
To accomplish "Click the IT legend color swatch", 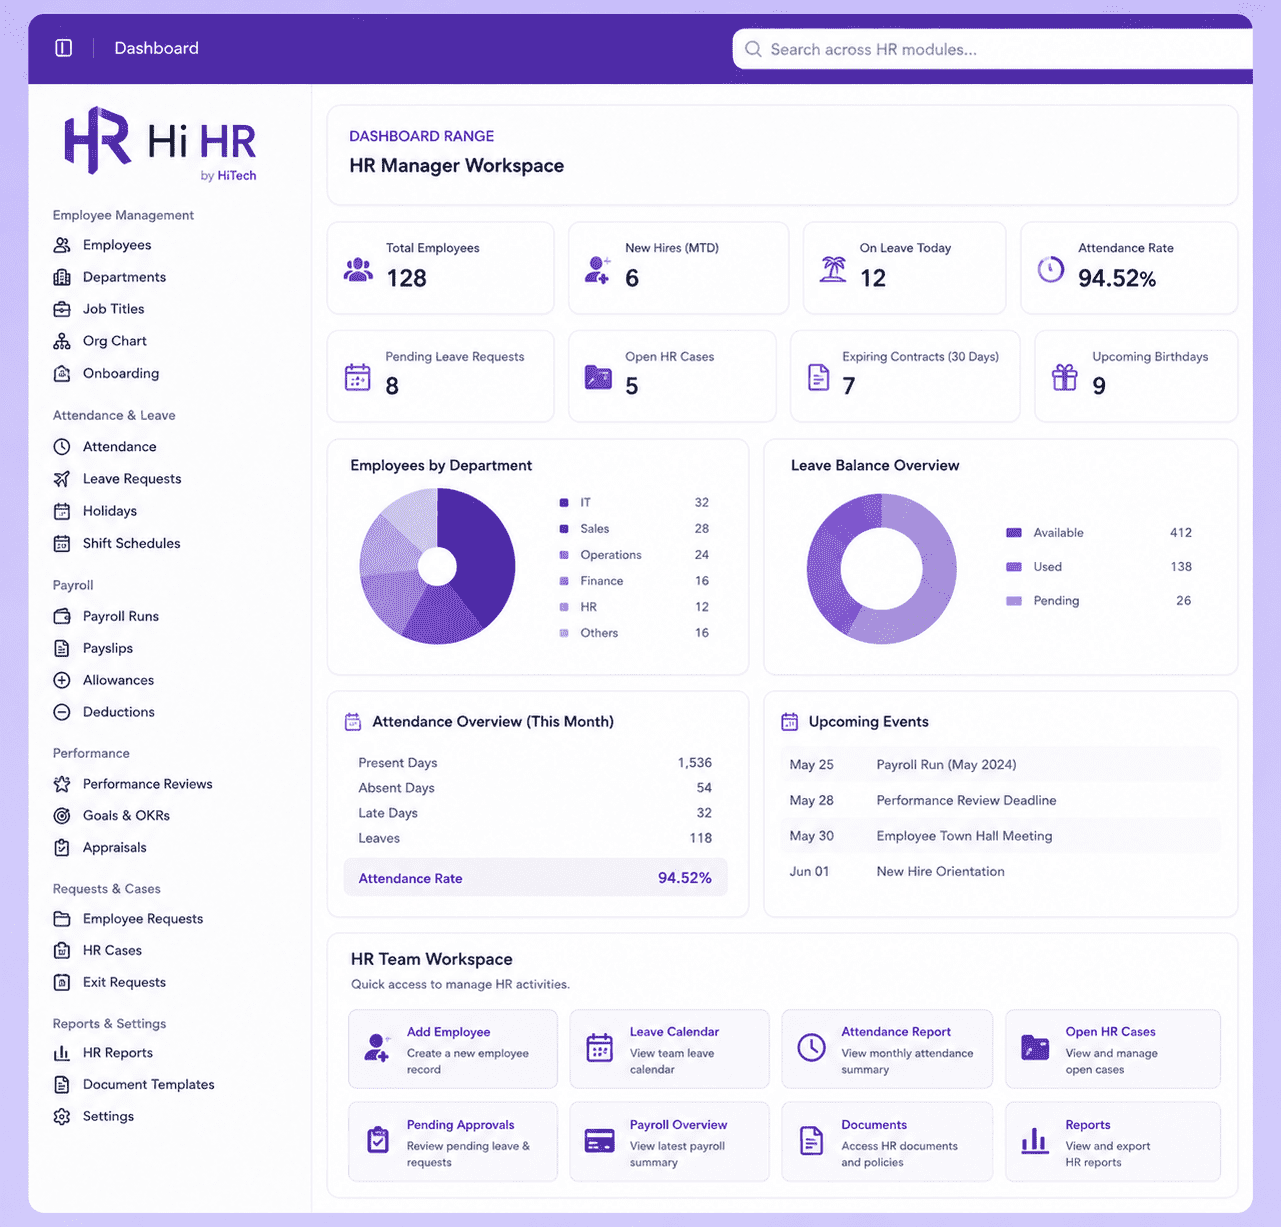I will coord(564,503).
